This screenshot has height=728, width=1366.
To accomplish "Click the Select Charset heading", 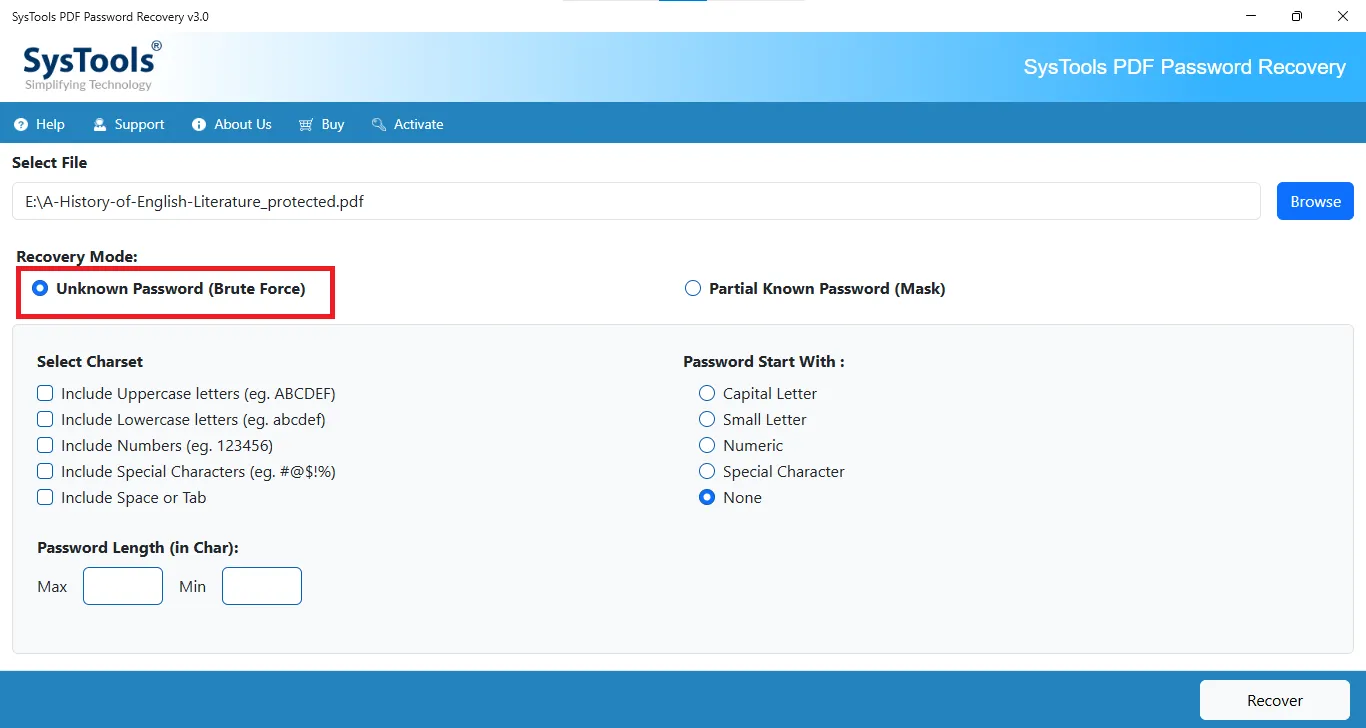I will 90,361.
